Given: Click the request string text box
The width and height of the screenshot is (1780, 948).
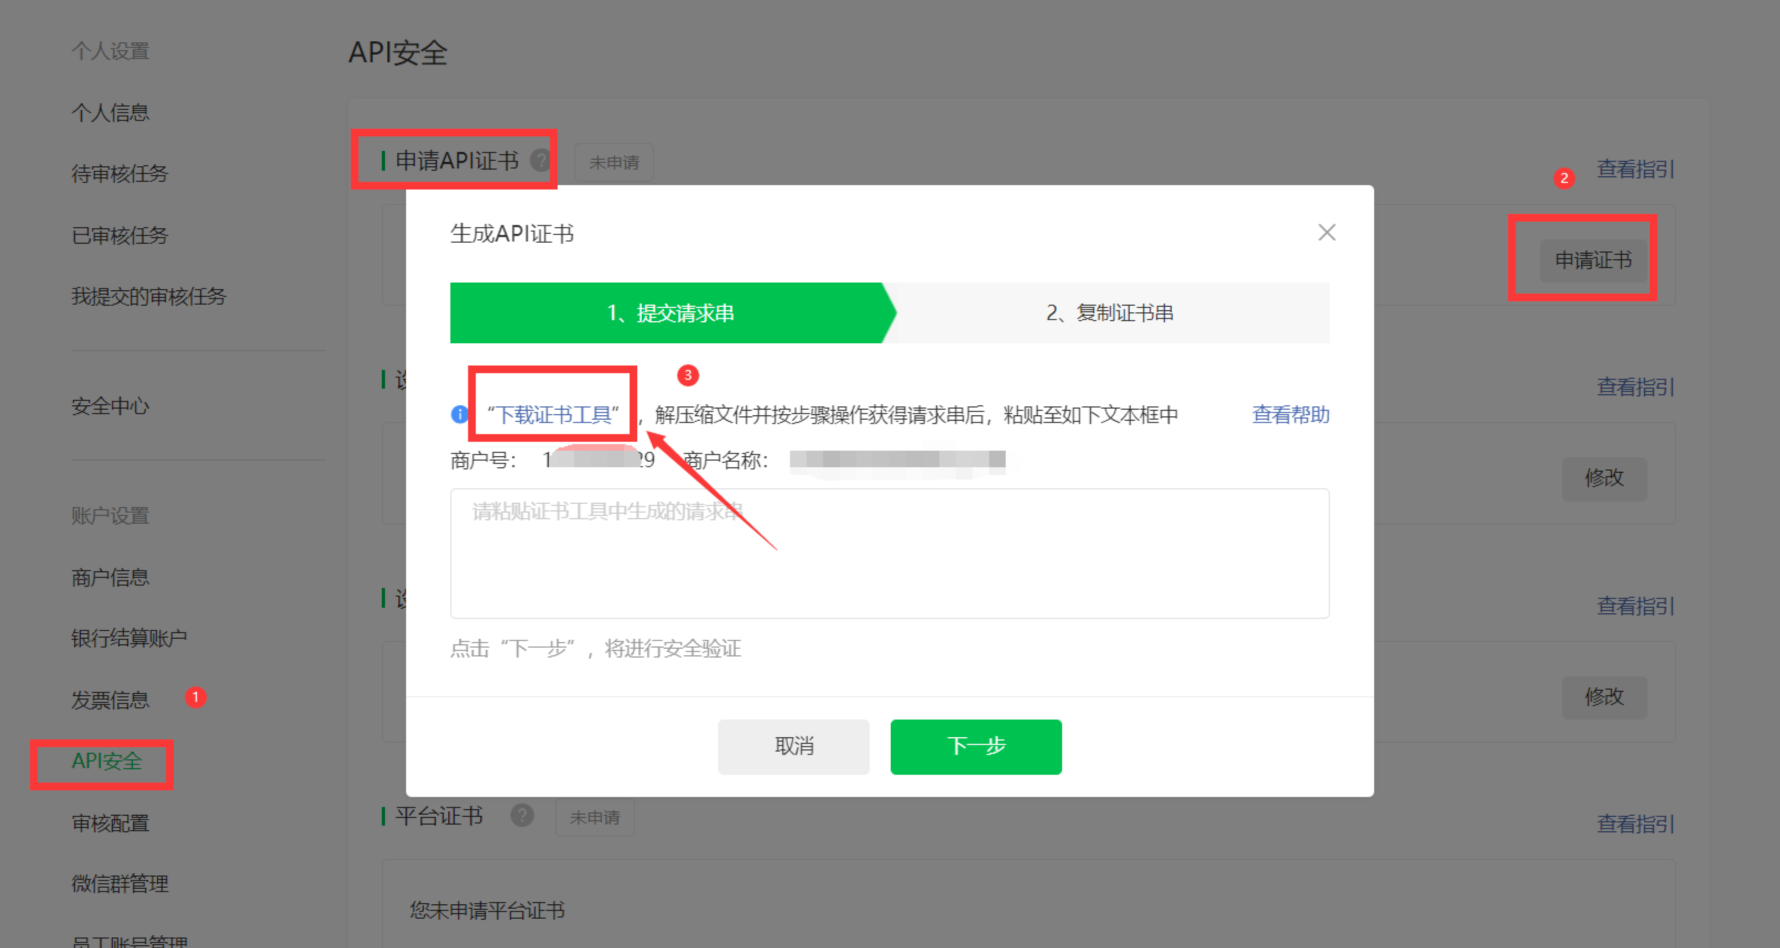Looking at the screenshot, I should click(889, 553).
